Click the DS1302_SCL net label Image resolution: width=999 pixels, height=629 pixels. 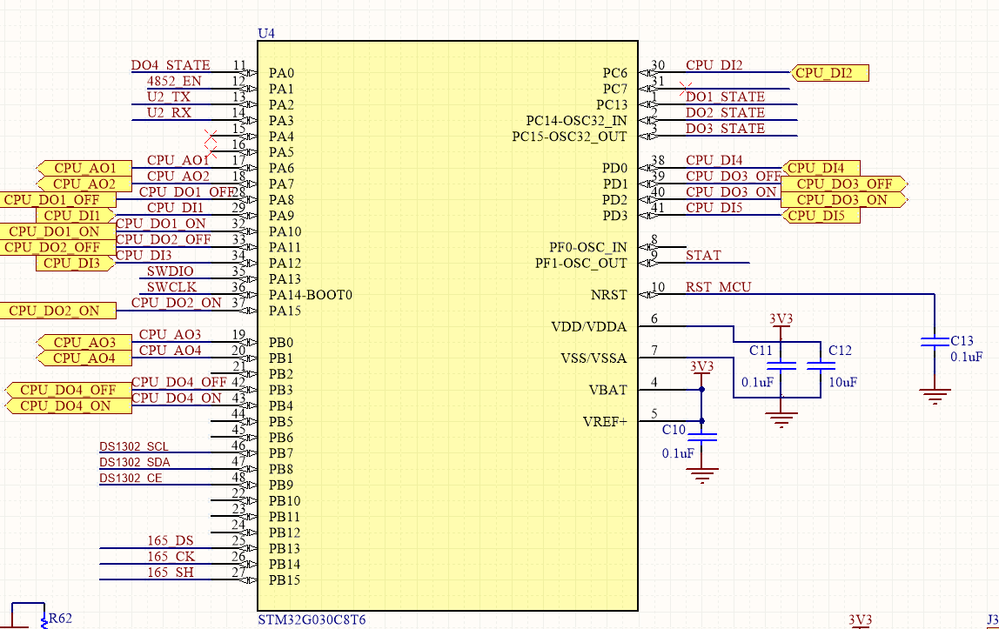[134, 447]
